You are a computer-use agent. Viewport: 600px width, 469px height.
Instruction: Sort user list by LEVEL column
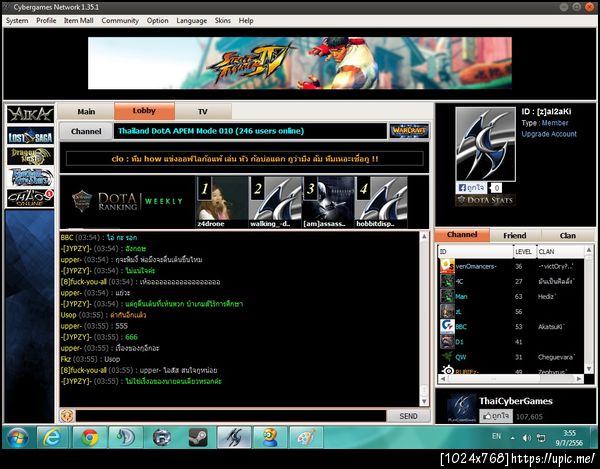click(x=524, y=251)
